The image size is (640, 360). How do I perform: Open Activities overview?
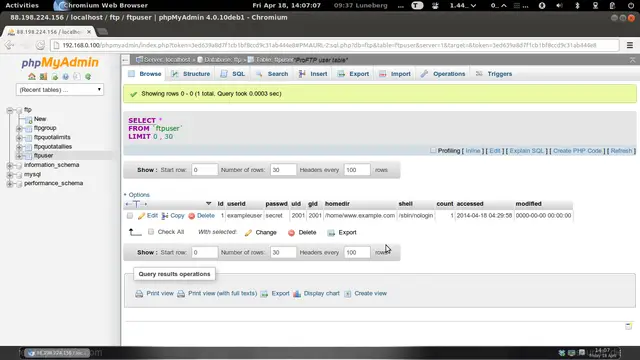click(22, 5)
